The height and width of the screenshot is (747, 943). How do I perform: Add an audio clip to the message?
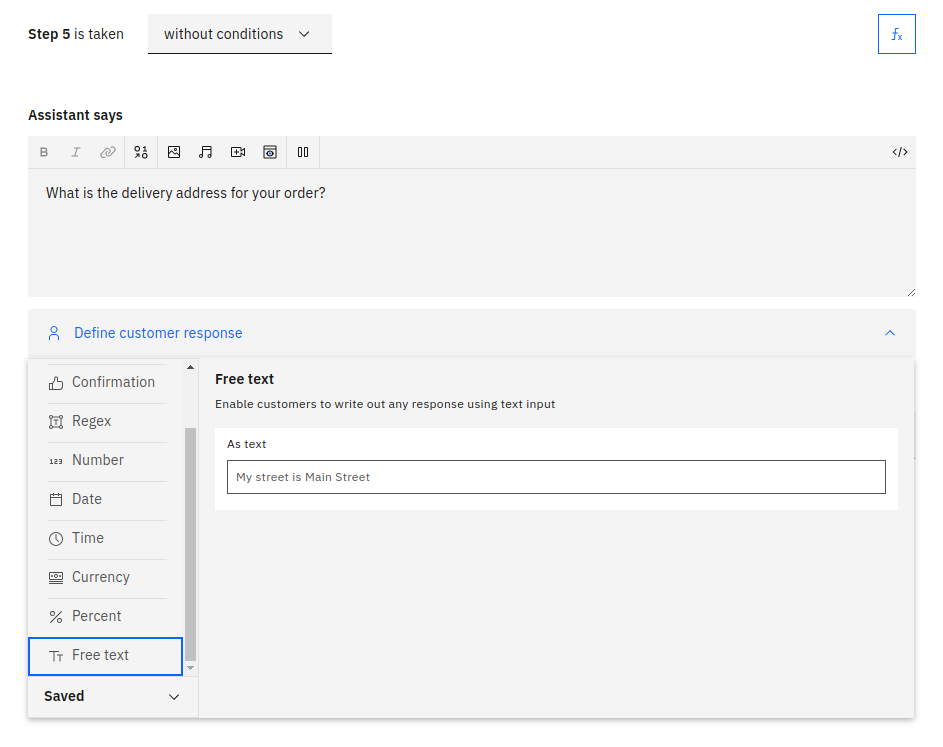[206, 152]
